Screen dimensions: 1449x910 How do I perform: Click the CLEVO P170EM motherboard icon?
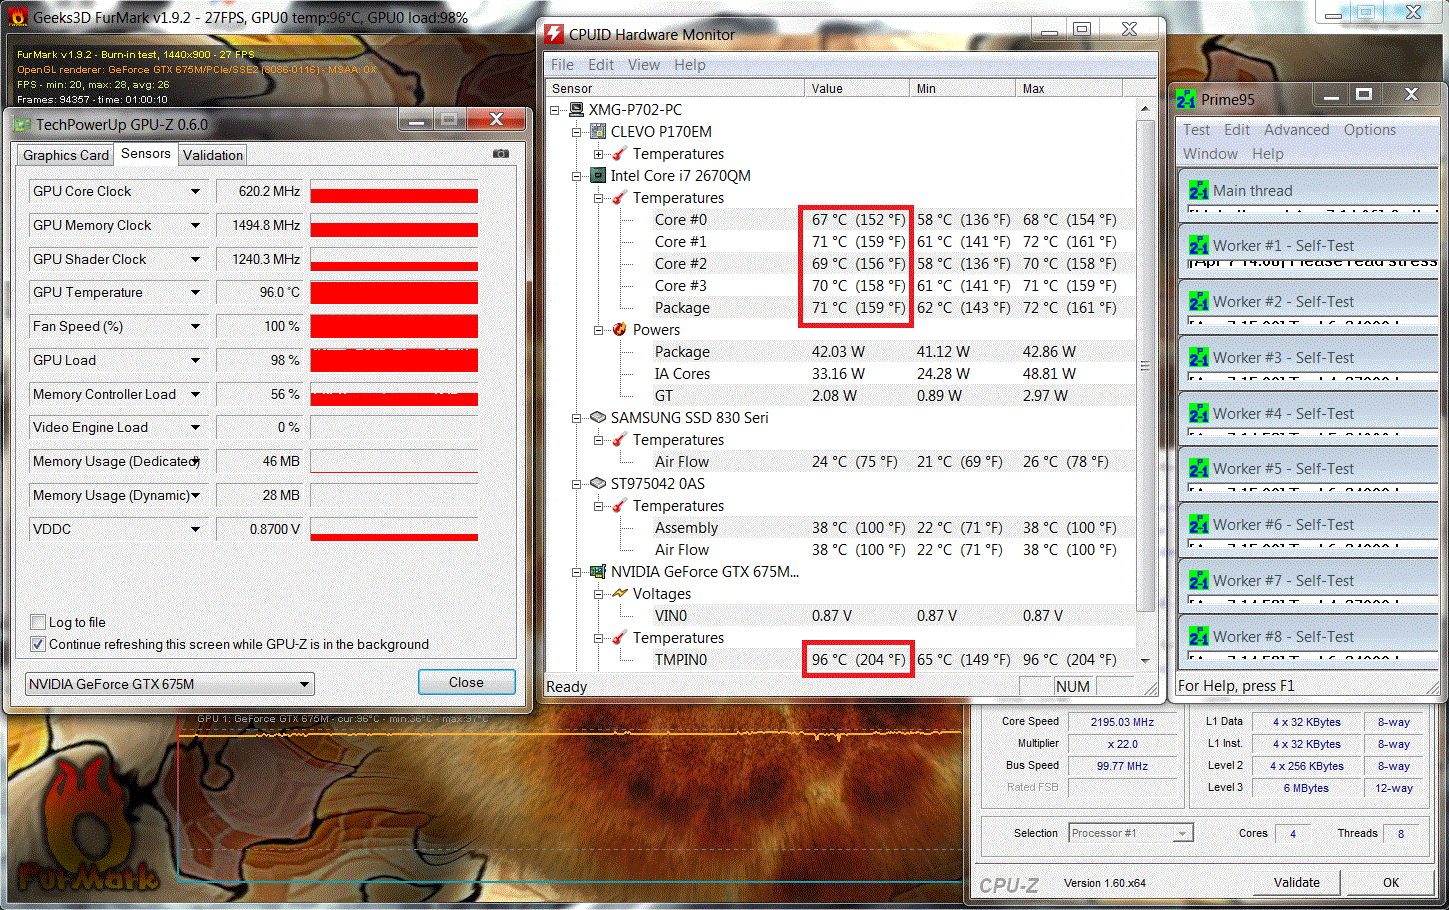point(598,132)
